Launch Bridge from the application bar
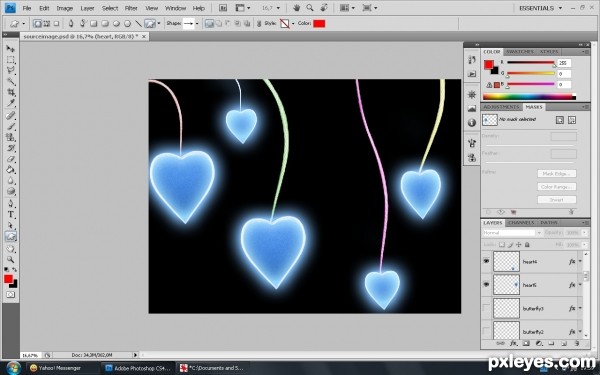 click(223, 8)
